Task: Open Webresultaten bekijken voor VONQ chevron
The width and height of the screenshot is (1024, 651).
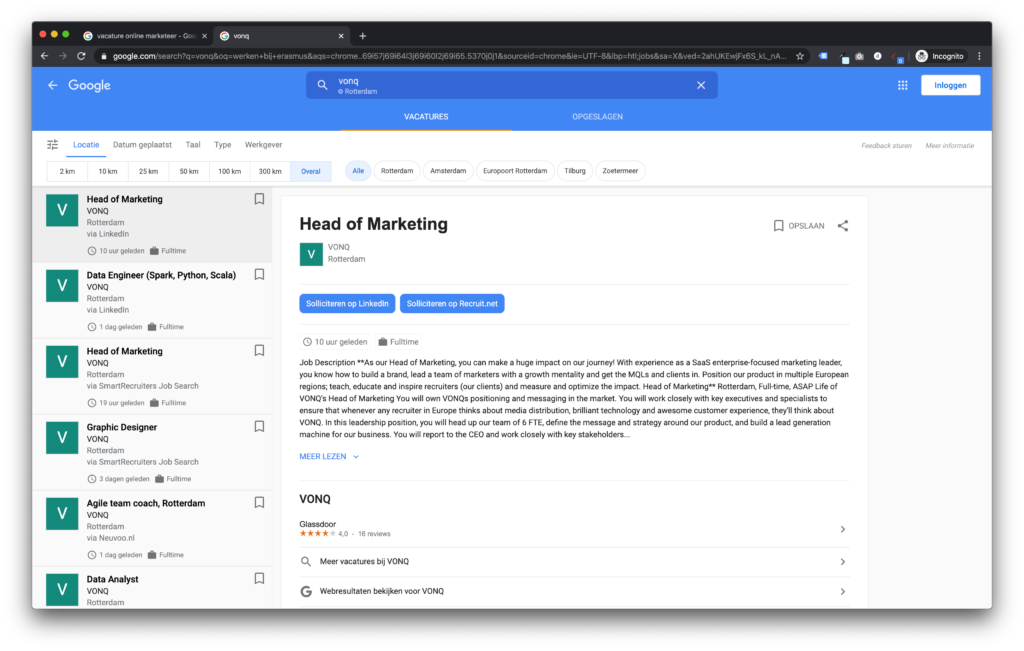Action: point(842,591)
